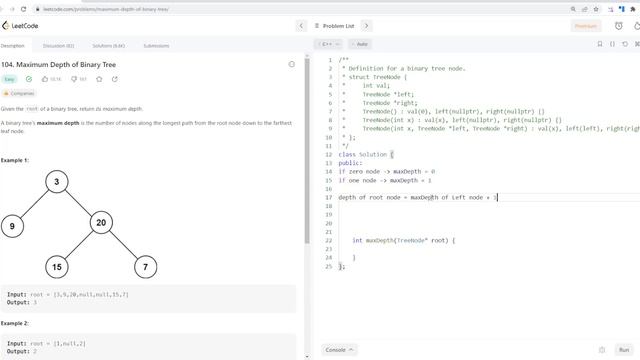Image resolution: width=640 pixels, height=360 pixels.
Task: Click the 'Example 2:' heading
Action: pos(15,323)
